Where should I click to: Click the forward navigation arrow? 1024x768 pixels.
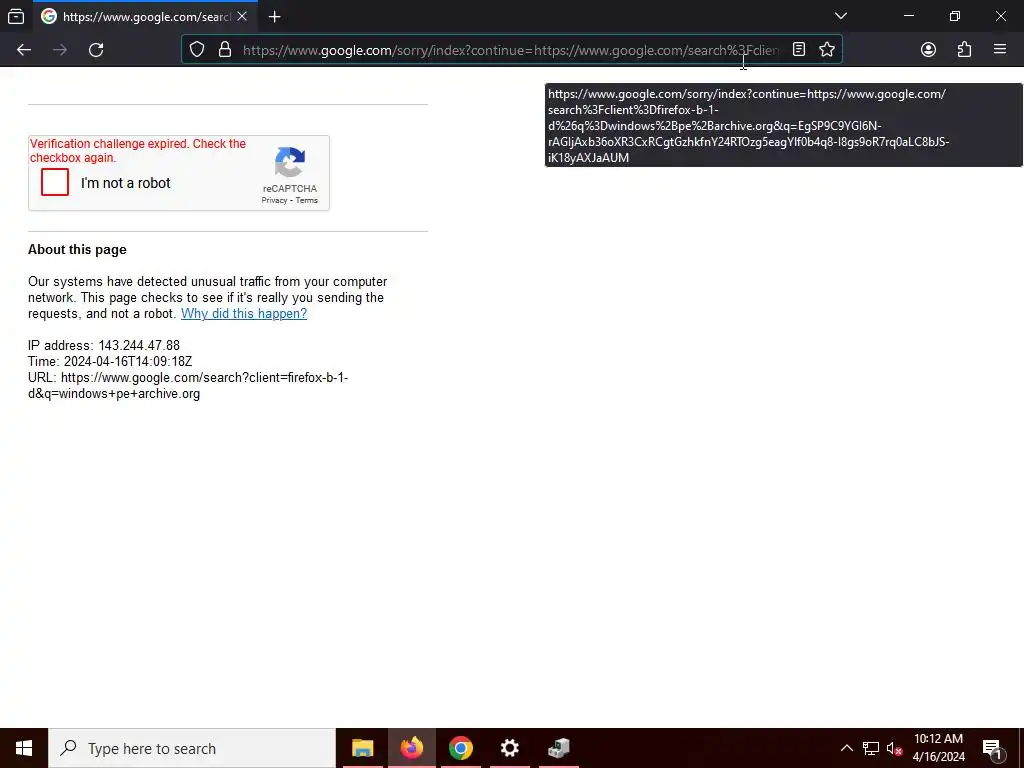(x=60, y=50)
